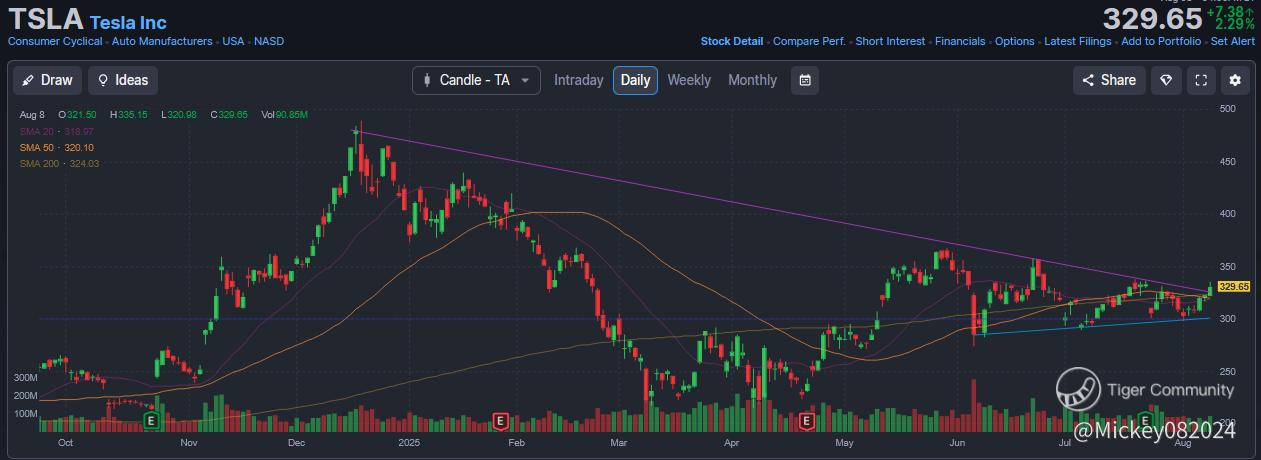1261x460 pixels.
Task: Expand the Candle - TA chart type dropdown
Action: [476, 80]
